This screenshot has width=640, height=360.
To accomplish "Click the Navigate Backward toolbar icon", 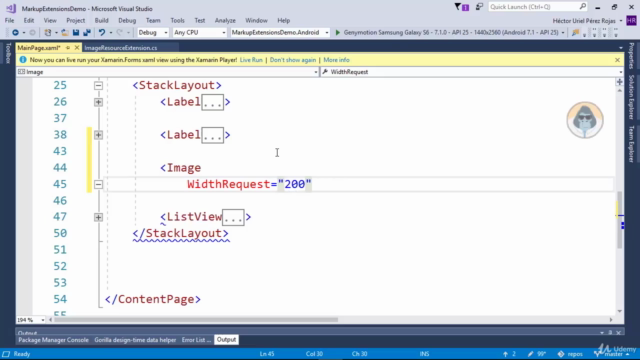I will tap(15, 33).
